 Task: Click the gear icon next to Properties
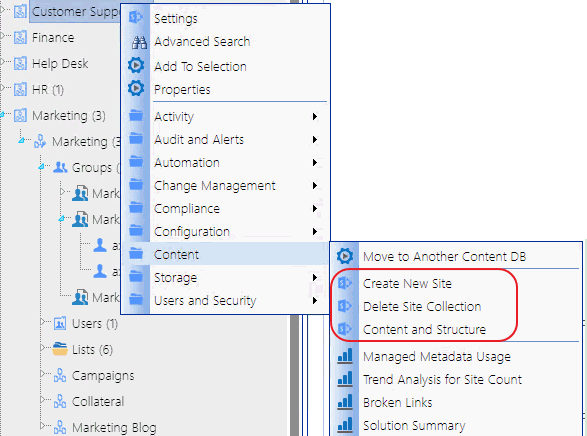click(x=136, y=88)
